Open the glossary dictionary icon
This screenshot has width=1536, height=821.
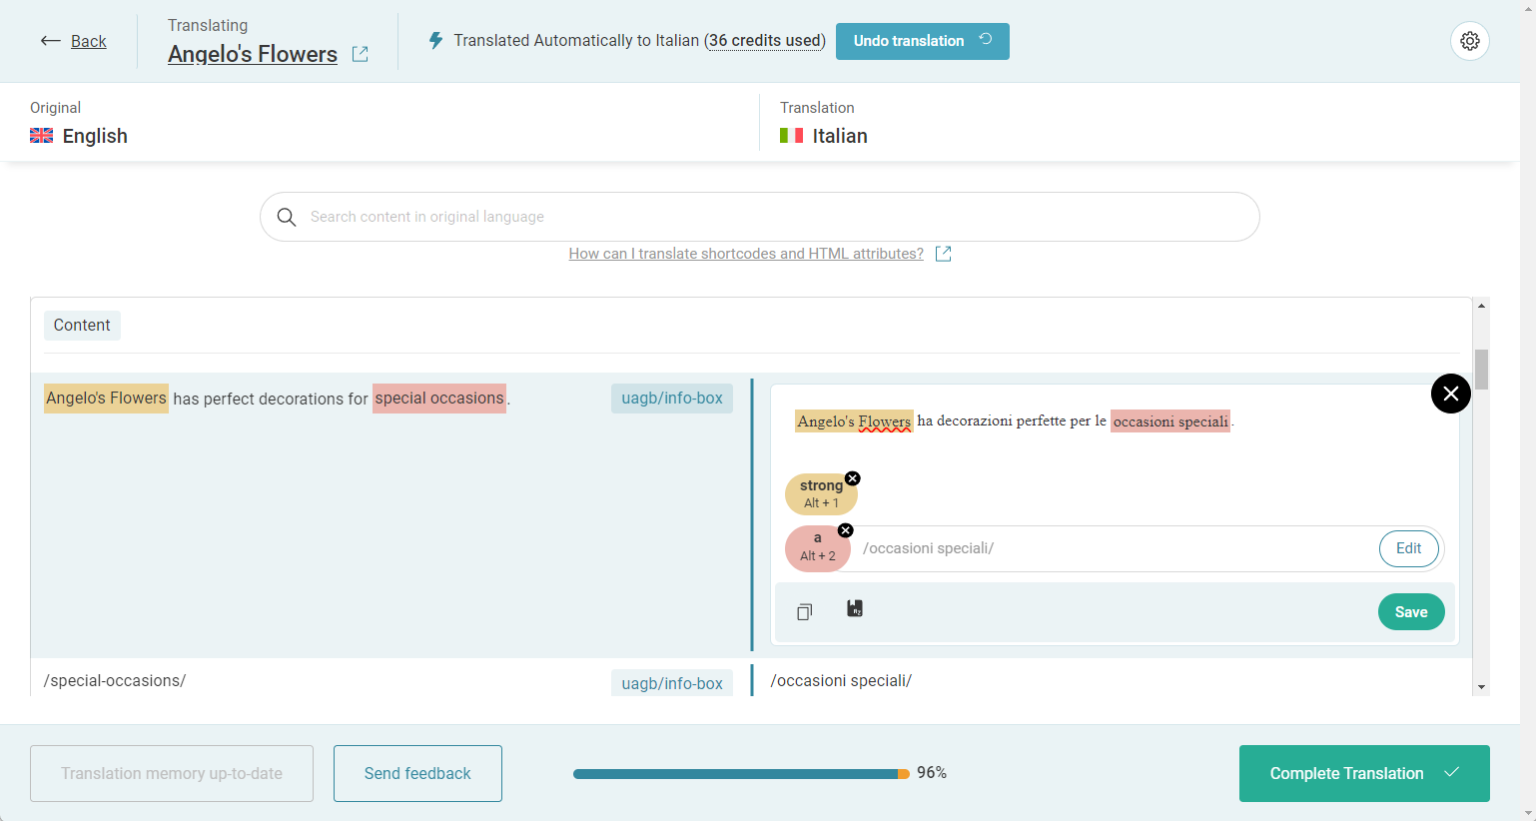point(855,611)
